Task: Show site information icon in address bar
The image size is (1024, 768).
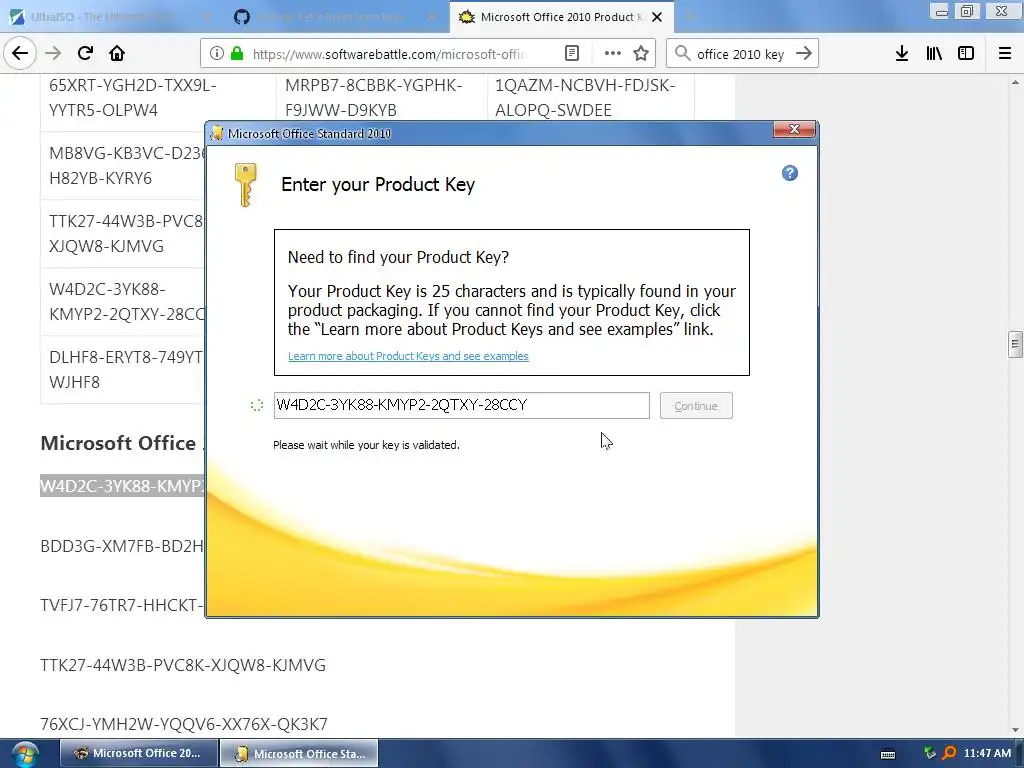Action: (x=217, y=54)
